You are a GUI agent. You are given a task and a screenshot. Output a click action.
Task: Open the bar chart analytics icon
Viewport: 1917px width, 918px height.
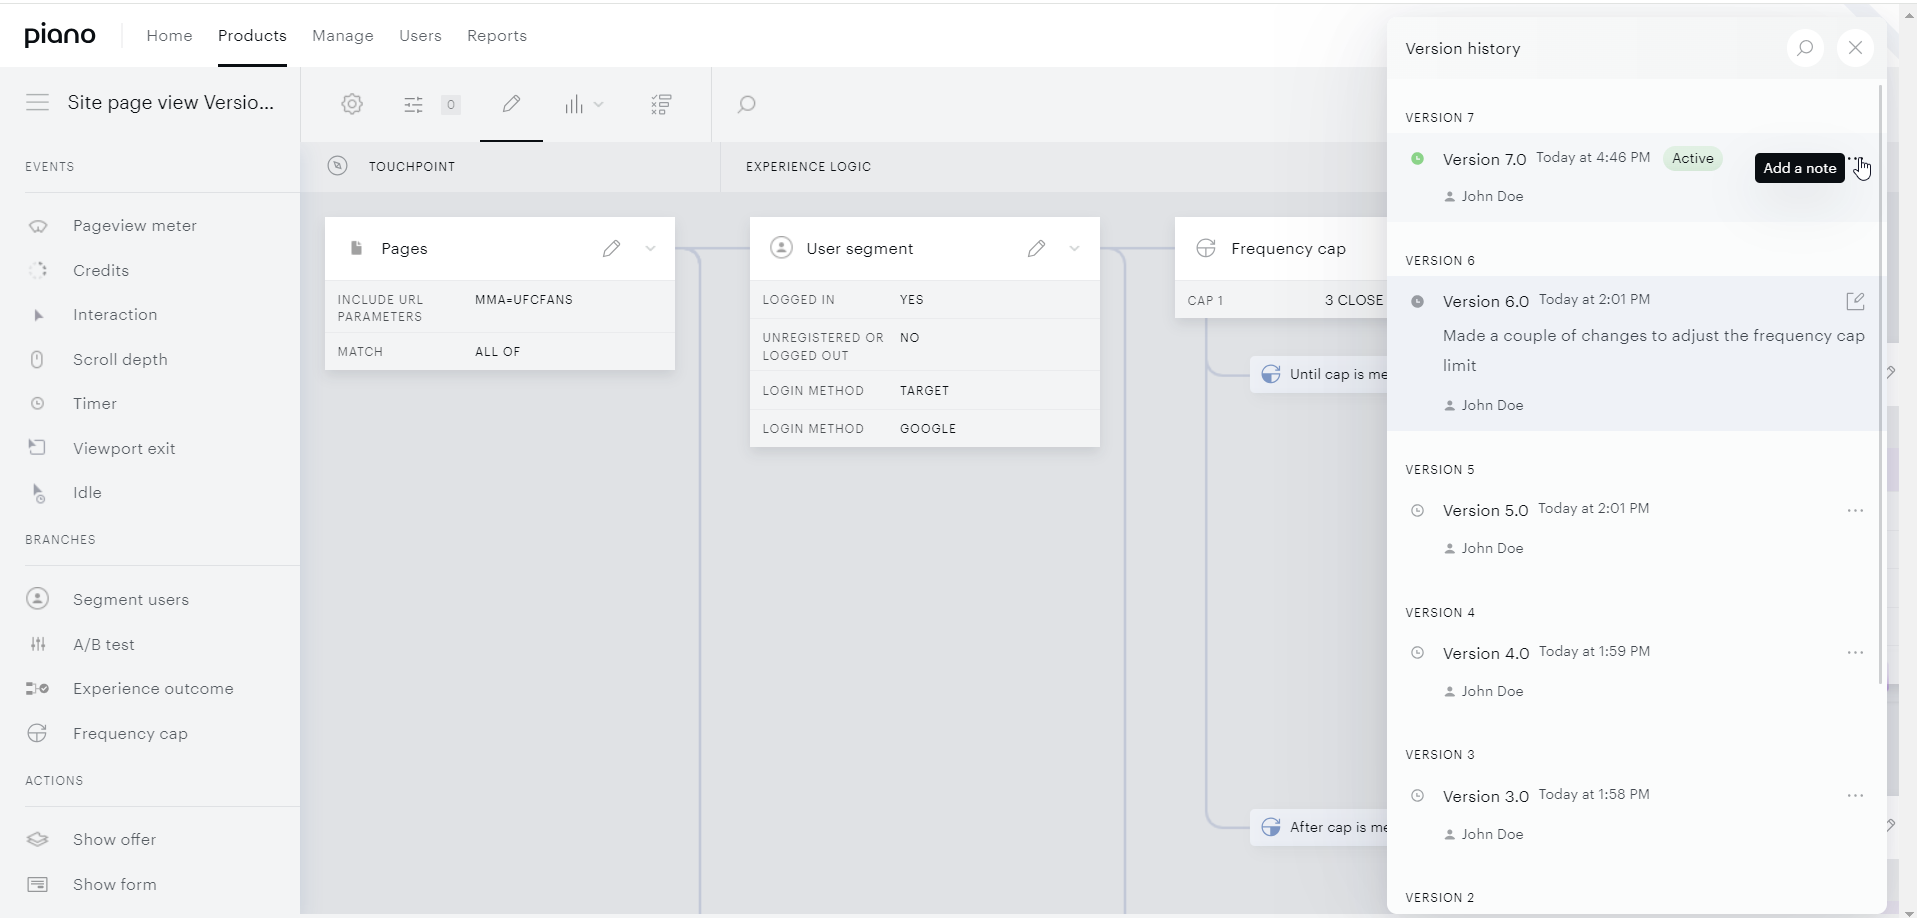(573, 104)
